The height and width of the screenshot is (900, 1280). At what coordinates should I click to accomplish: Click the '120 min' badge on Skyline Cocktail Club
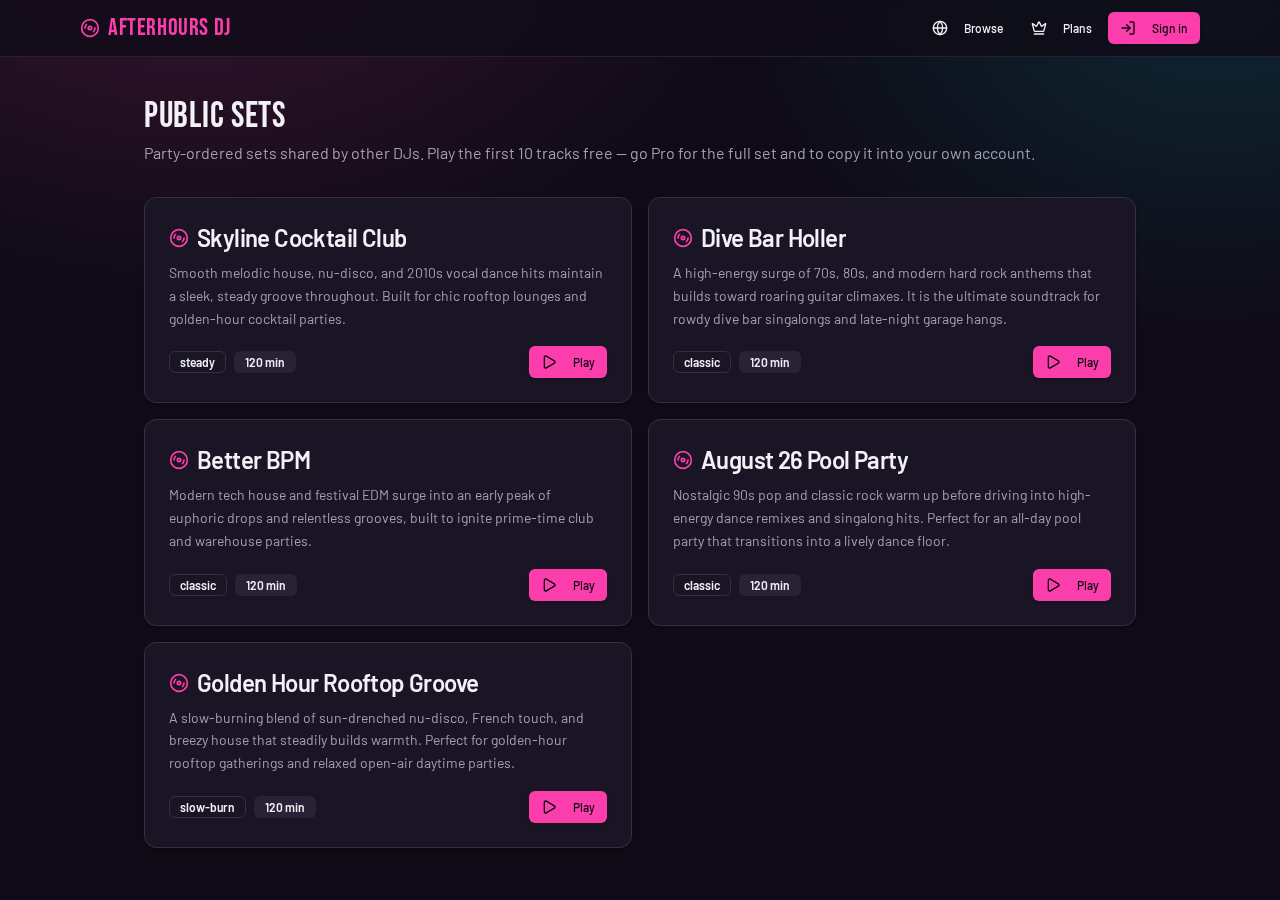[x=265, y=362]
